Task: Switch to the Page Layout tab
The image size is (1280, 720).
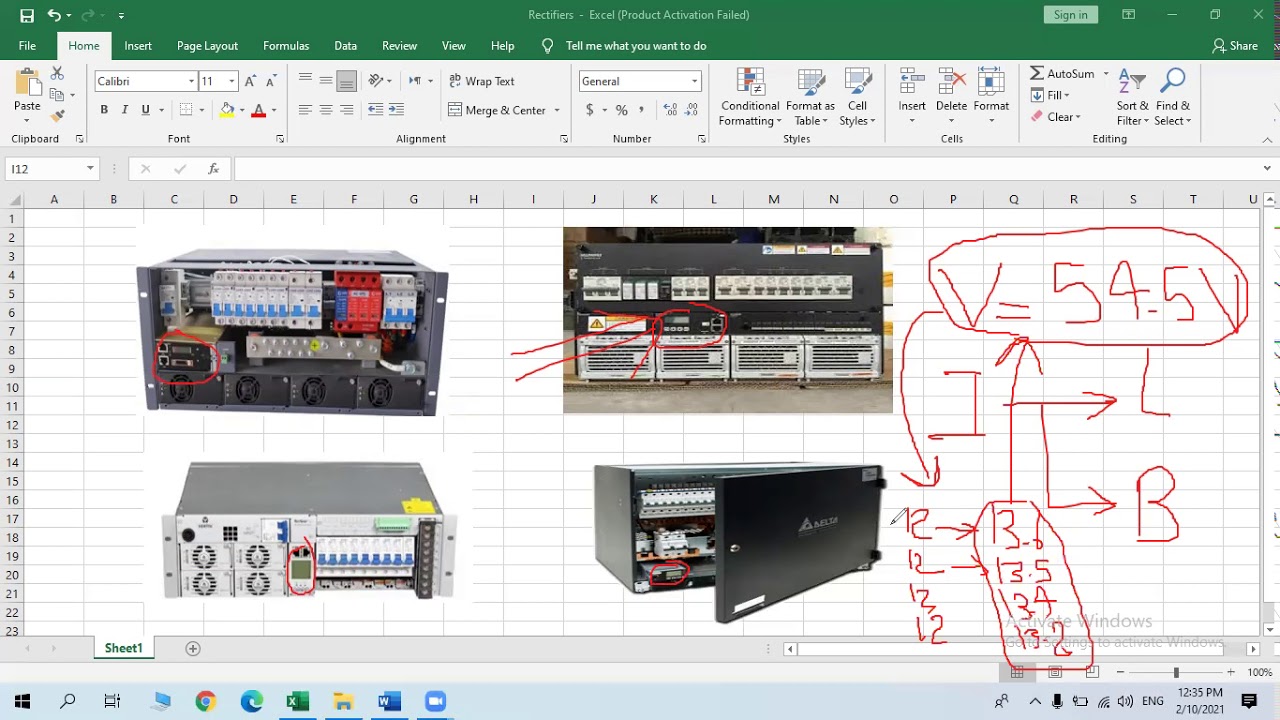Action: pyautogui.click(x=207, y=46)
